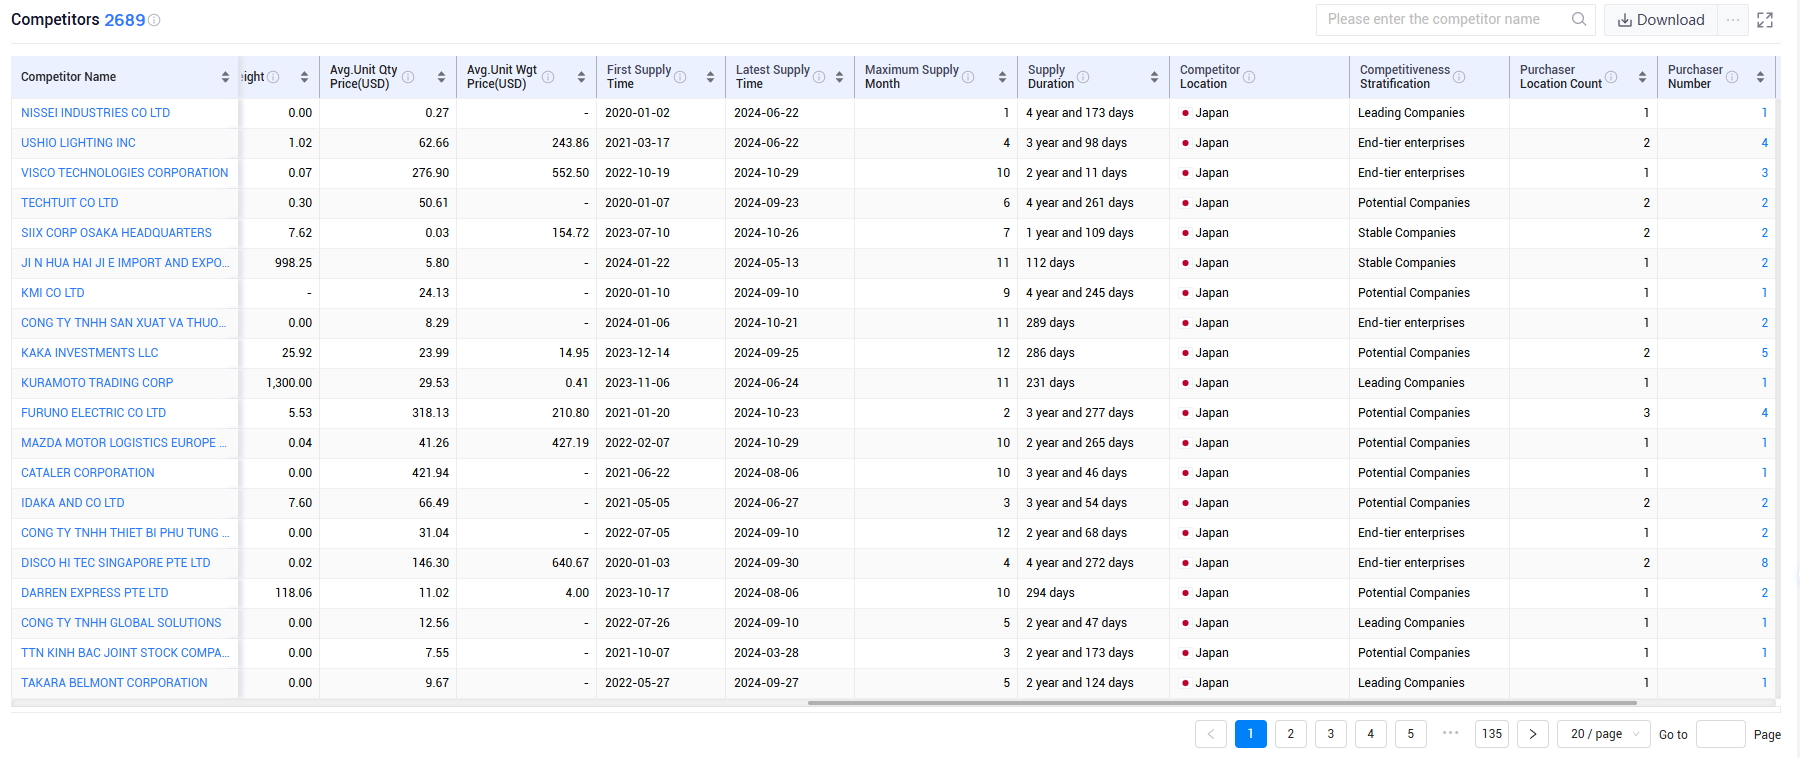Screen dimensions: 1800x758
Task: Click purchaser number 5 for KAKA INVESTMENTS
Action: coord(1764,353)
